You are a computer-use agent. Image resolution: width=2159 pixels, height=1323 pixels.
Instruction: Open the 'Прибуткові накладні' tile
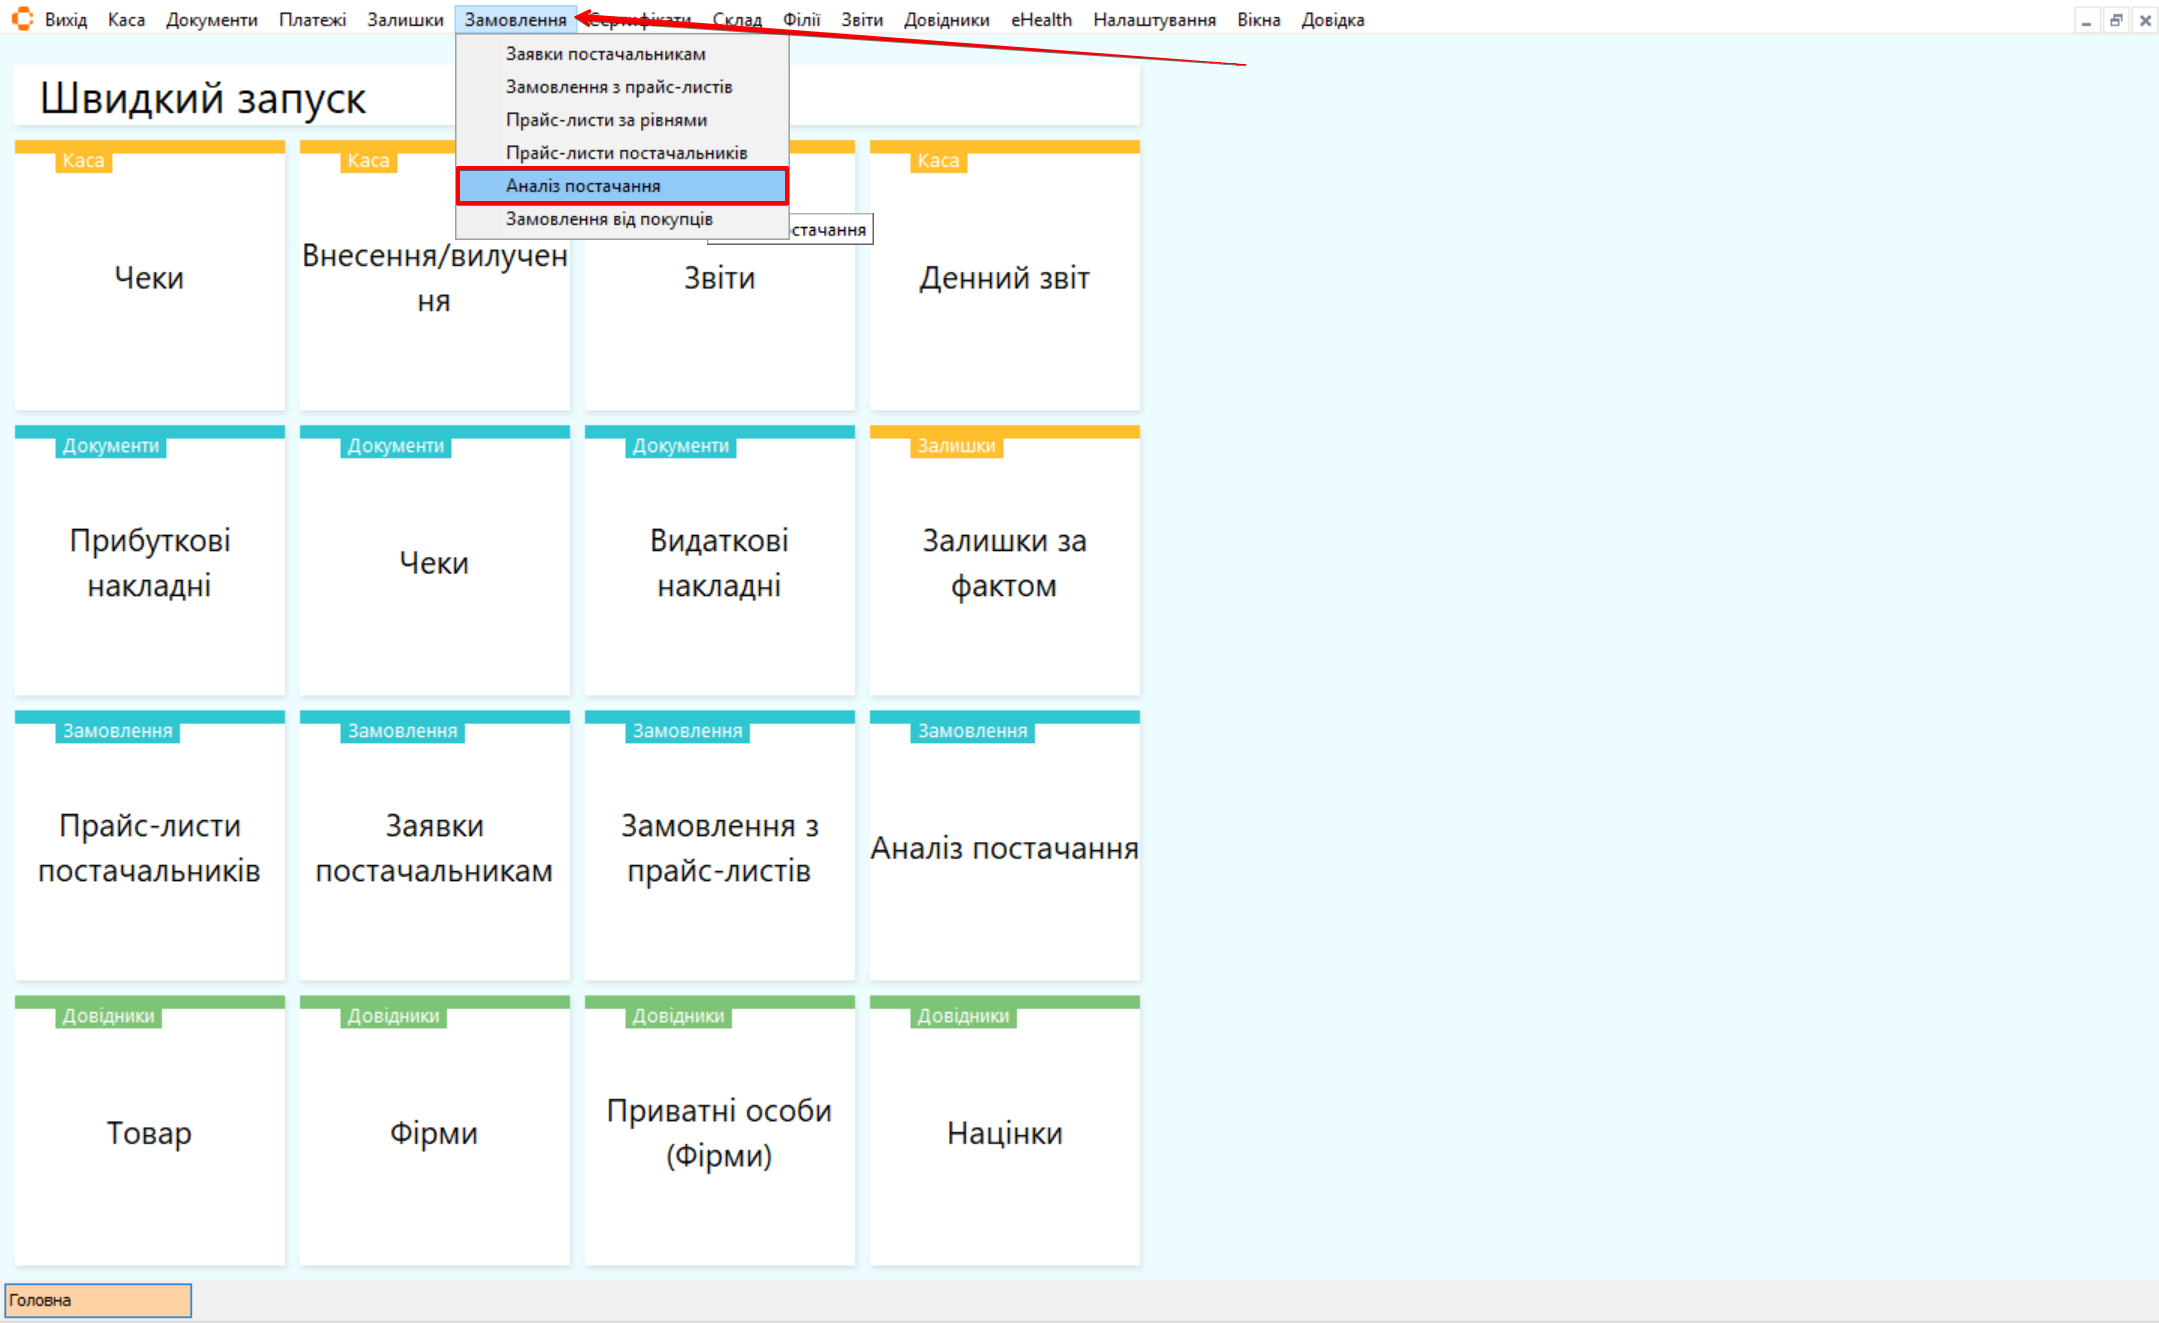pyautogui.click(x=149, y=562)
